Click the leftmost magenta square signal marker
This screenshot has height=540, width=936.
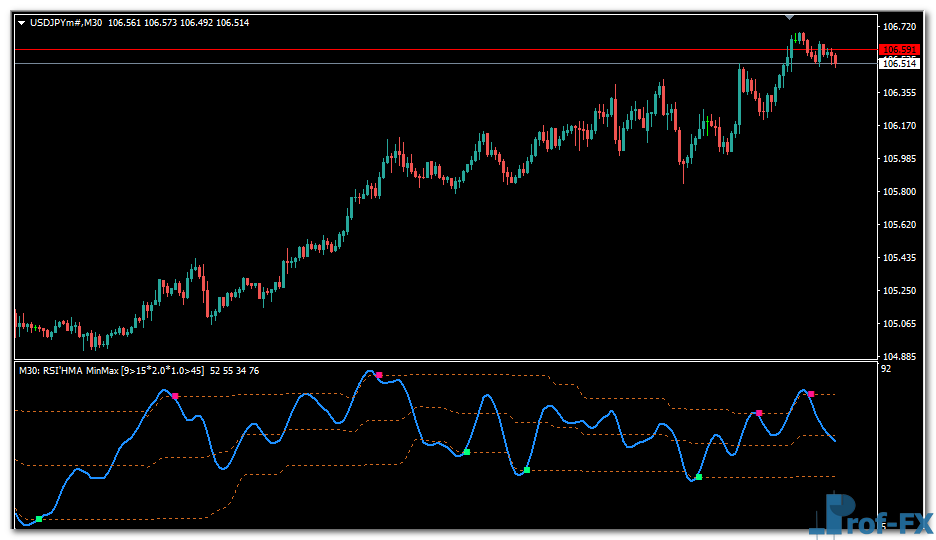175,397
